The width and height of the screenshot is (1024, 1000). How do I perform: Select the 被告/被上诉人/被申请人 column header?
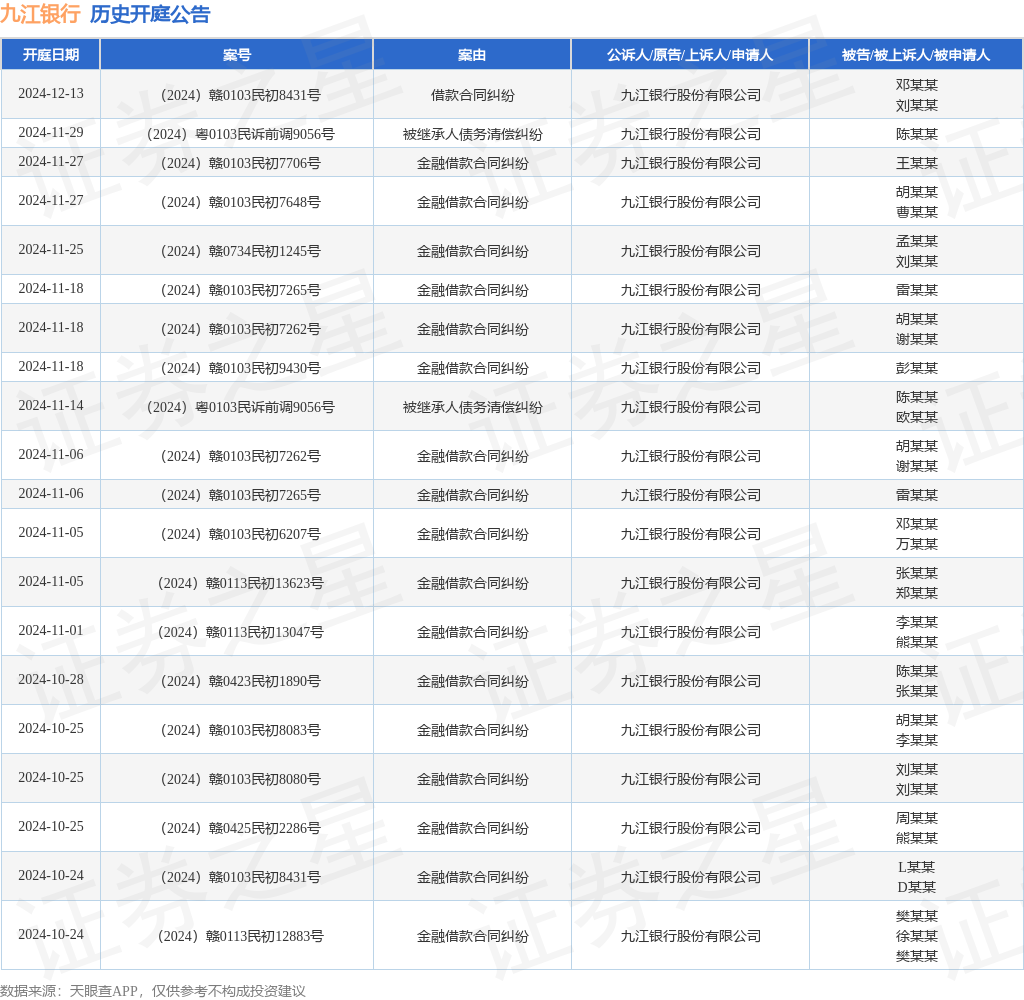(x=916, y=55)
